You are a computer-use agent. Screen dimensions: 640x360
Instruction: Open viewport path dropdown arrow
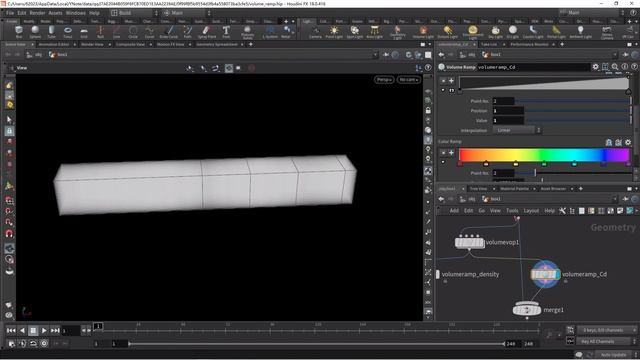(x=375, y=54)
